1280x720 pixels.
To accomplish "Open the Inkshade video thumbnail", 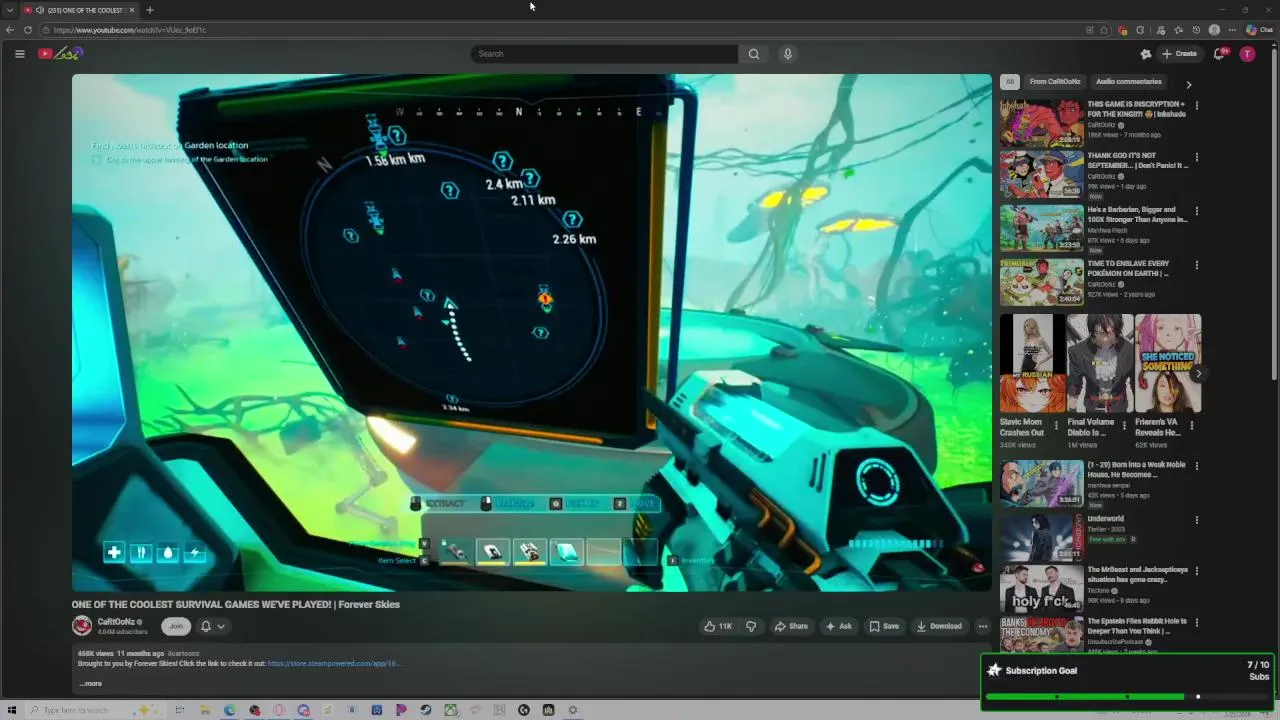I will [x=1041, y=123].
